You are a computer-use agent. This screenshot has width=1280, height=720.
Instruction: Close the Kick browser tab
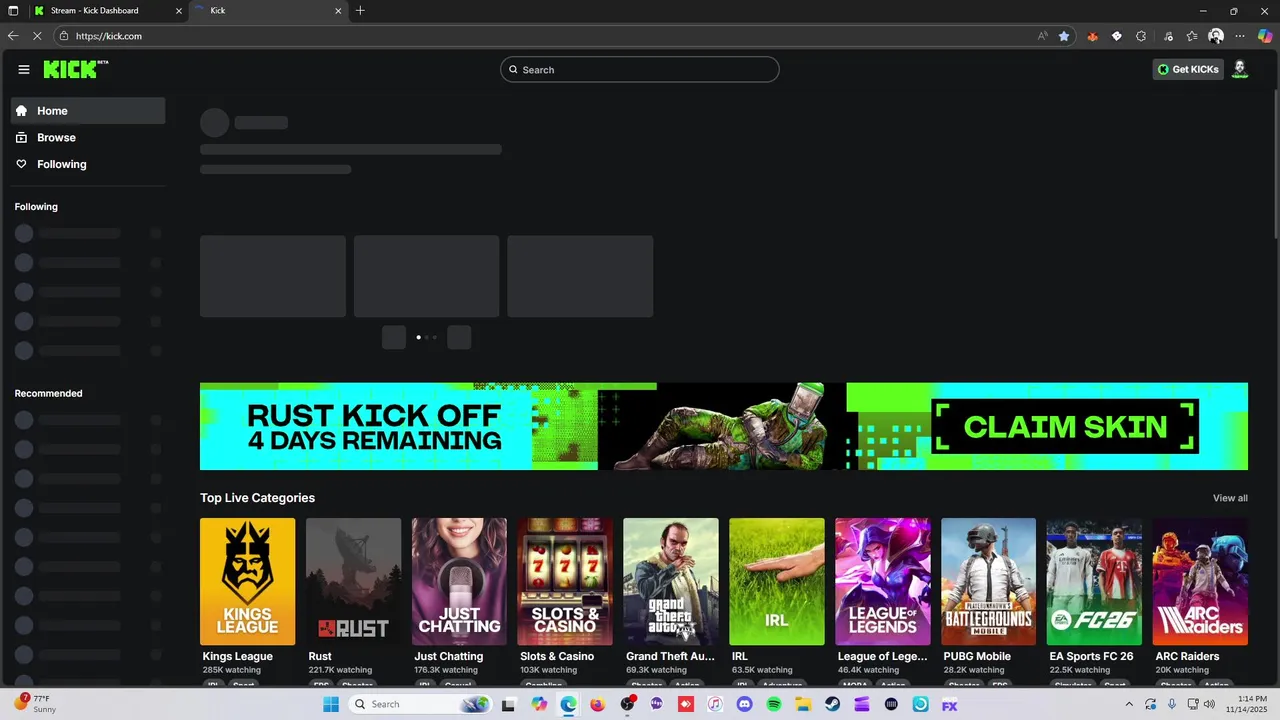tap(338, 11)
